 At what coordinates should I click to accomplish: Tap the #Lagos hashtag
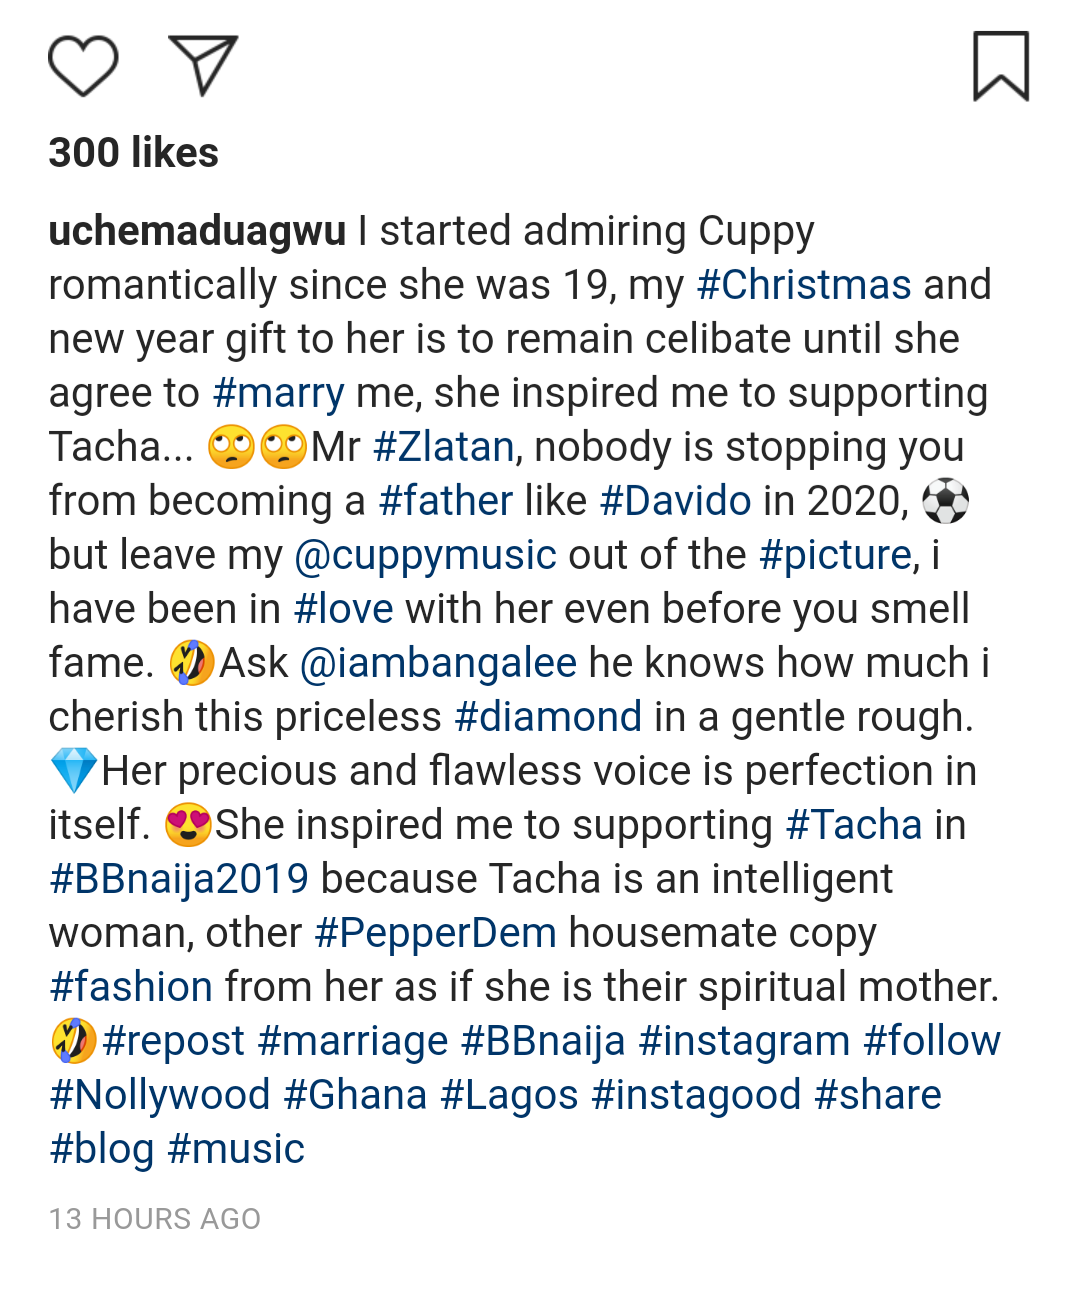pos(509,1095)
